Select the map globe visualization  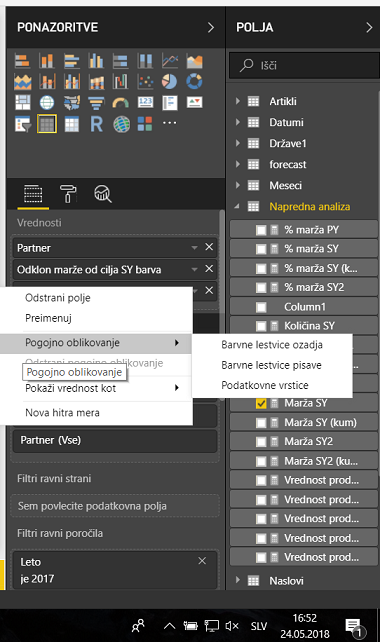click(47, 103)
